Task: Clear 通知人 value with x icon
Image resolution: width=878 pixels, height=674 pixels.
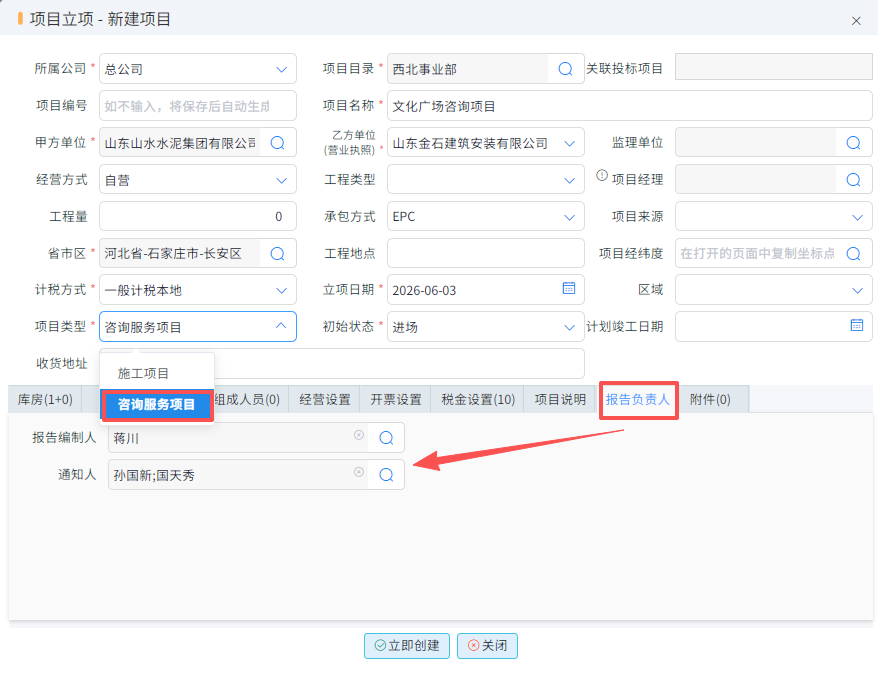Action: (359, 472)
